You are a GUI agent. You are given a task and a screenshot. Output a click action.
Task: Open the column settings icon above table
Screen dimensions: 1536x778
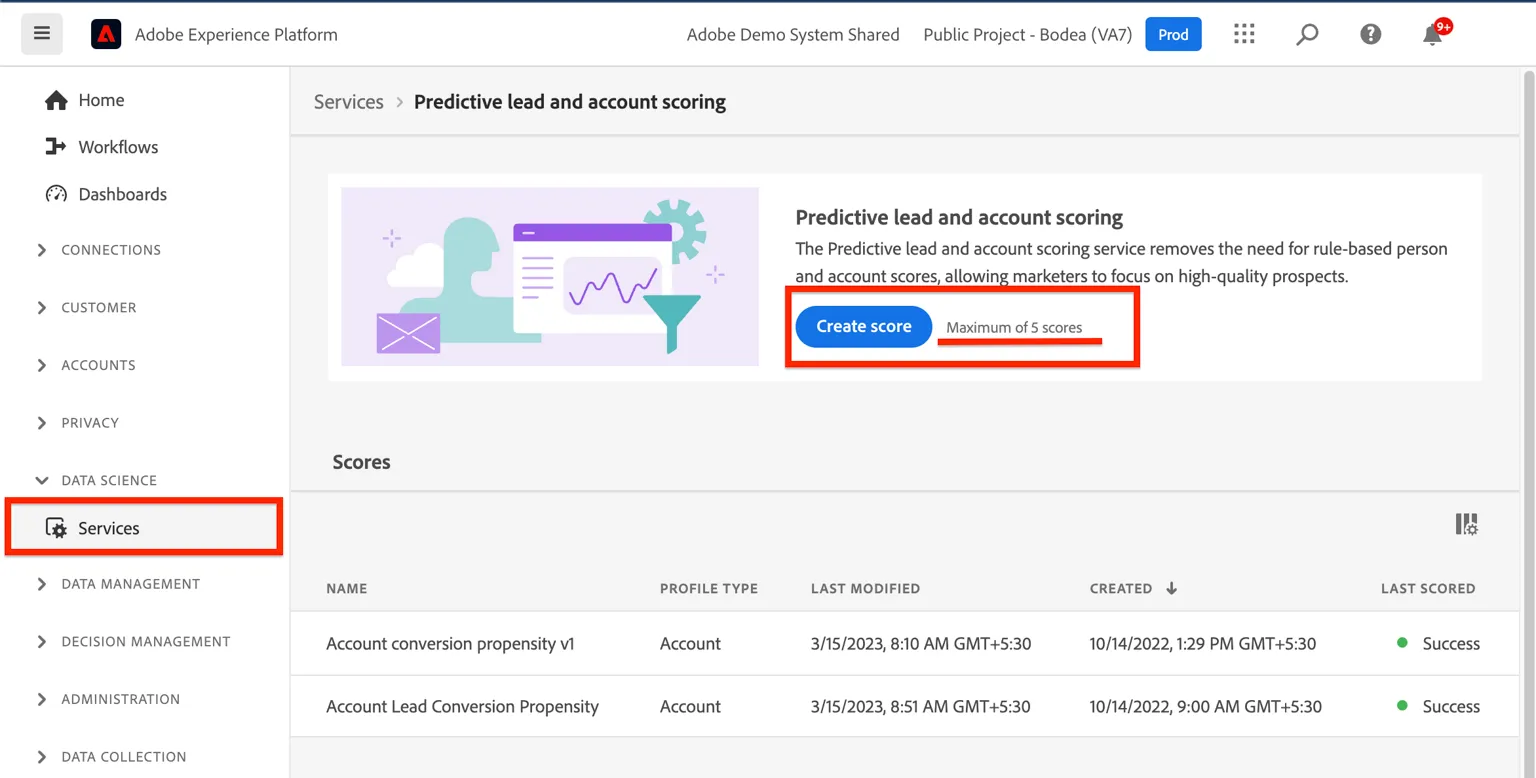pyautogui.click(x=1466, y=524)
